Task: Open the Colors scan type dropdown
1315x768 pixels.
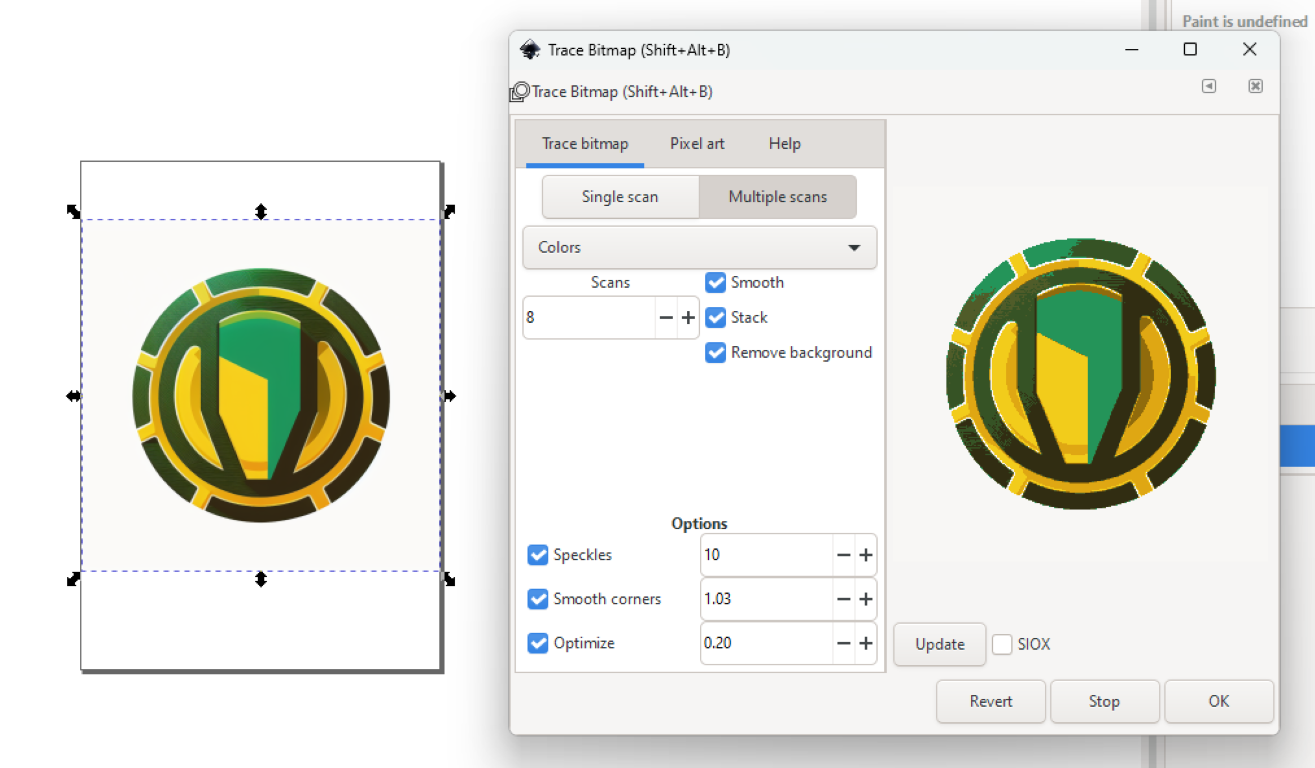Action: point(700,247)
